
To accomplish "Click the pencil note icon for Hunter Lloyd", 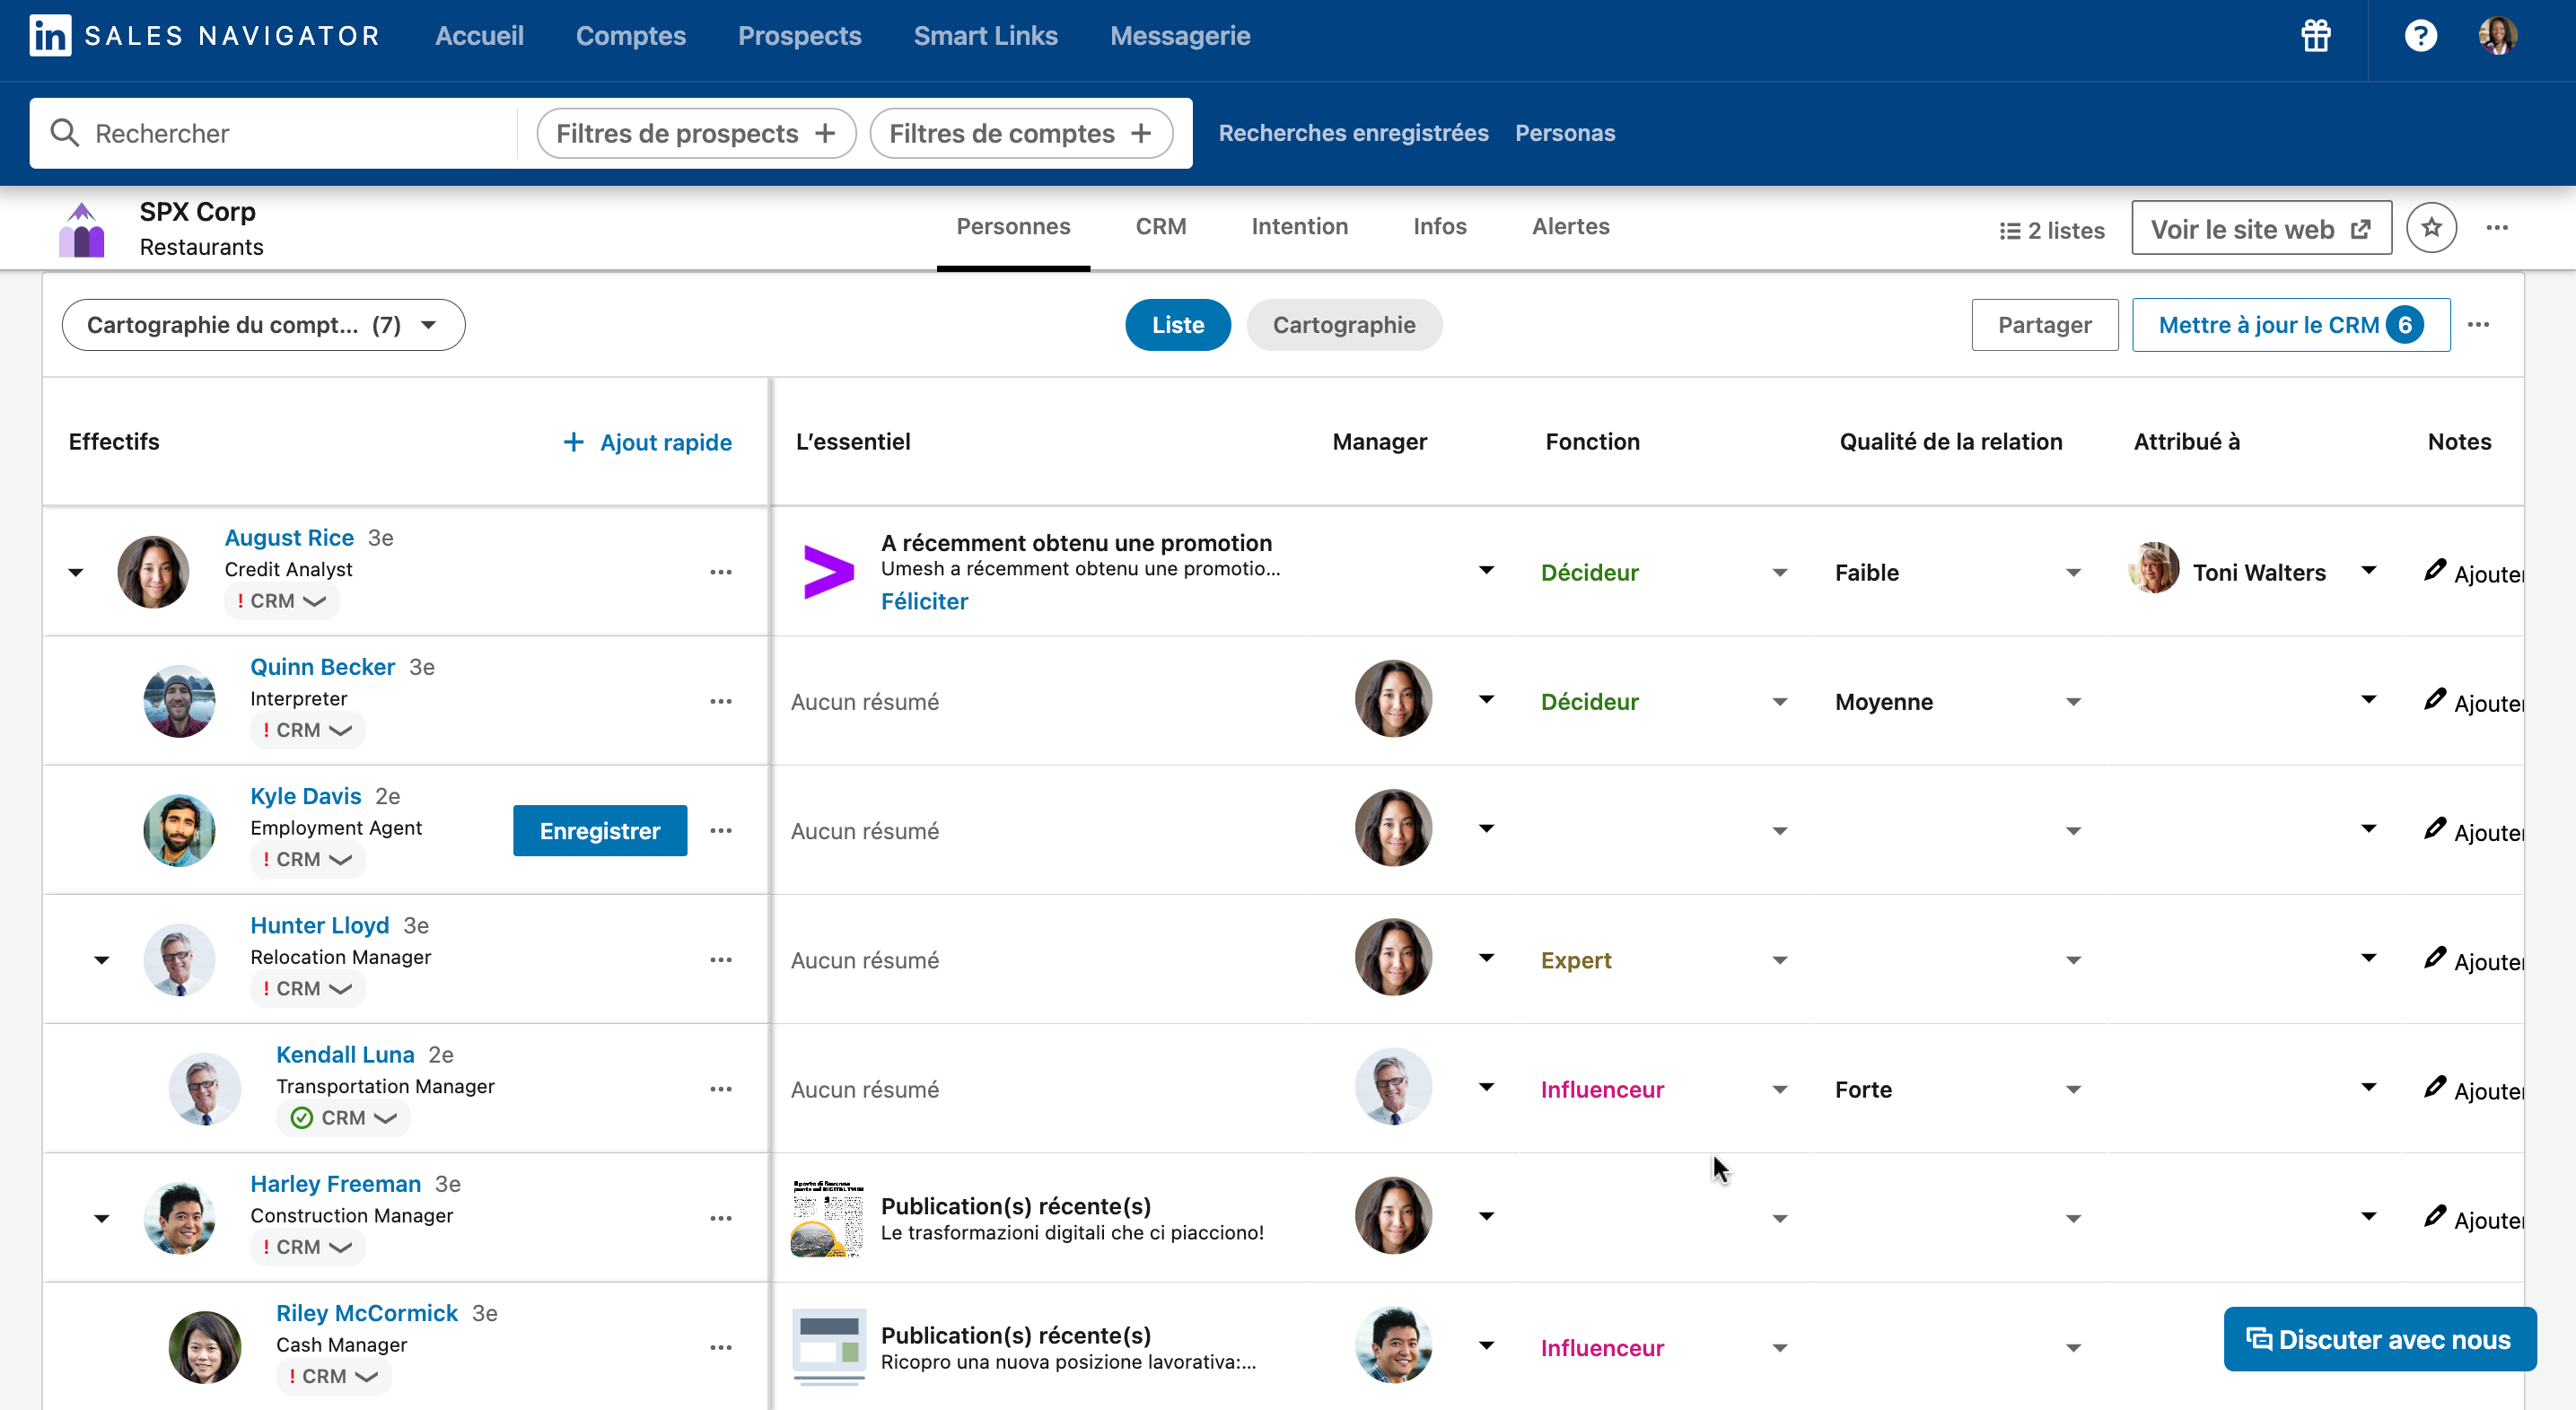I will pos(2435,958).
